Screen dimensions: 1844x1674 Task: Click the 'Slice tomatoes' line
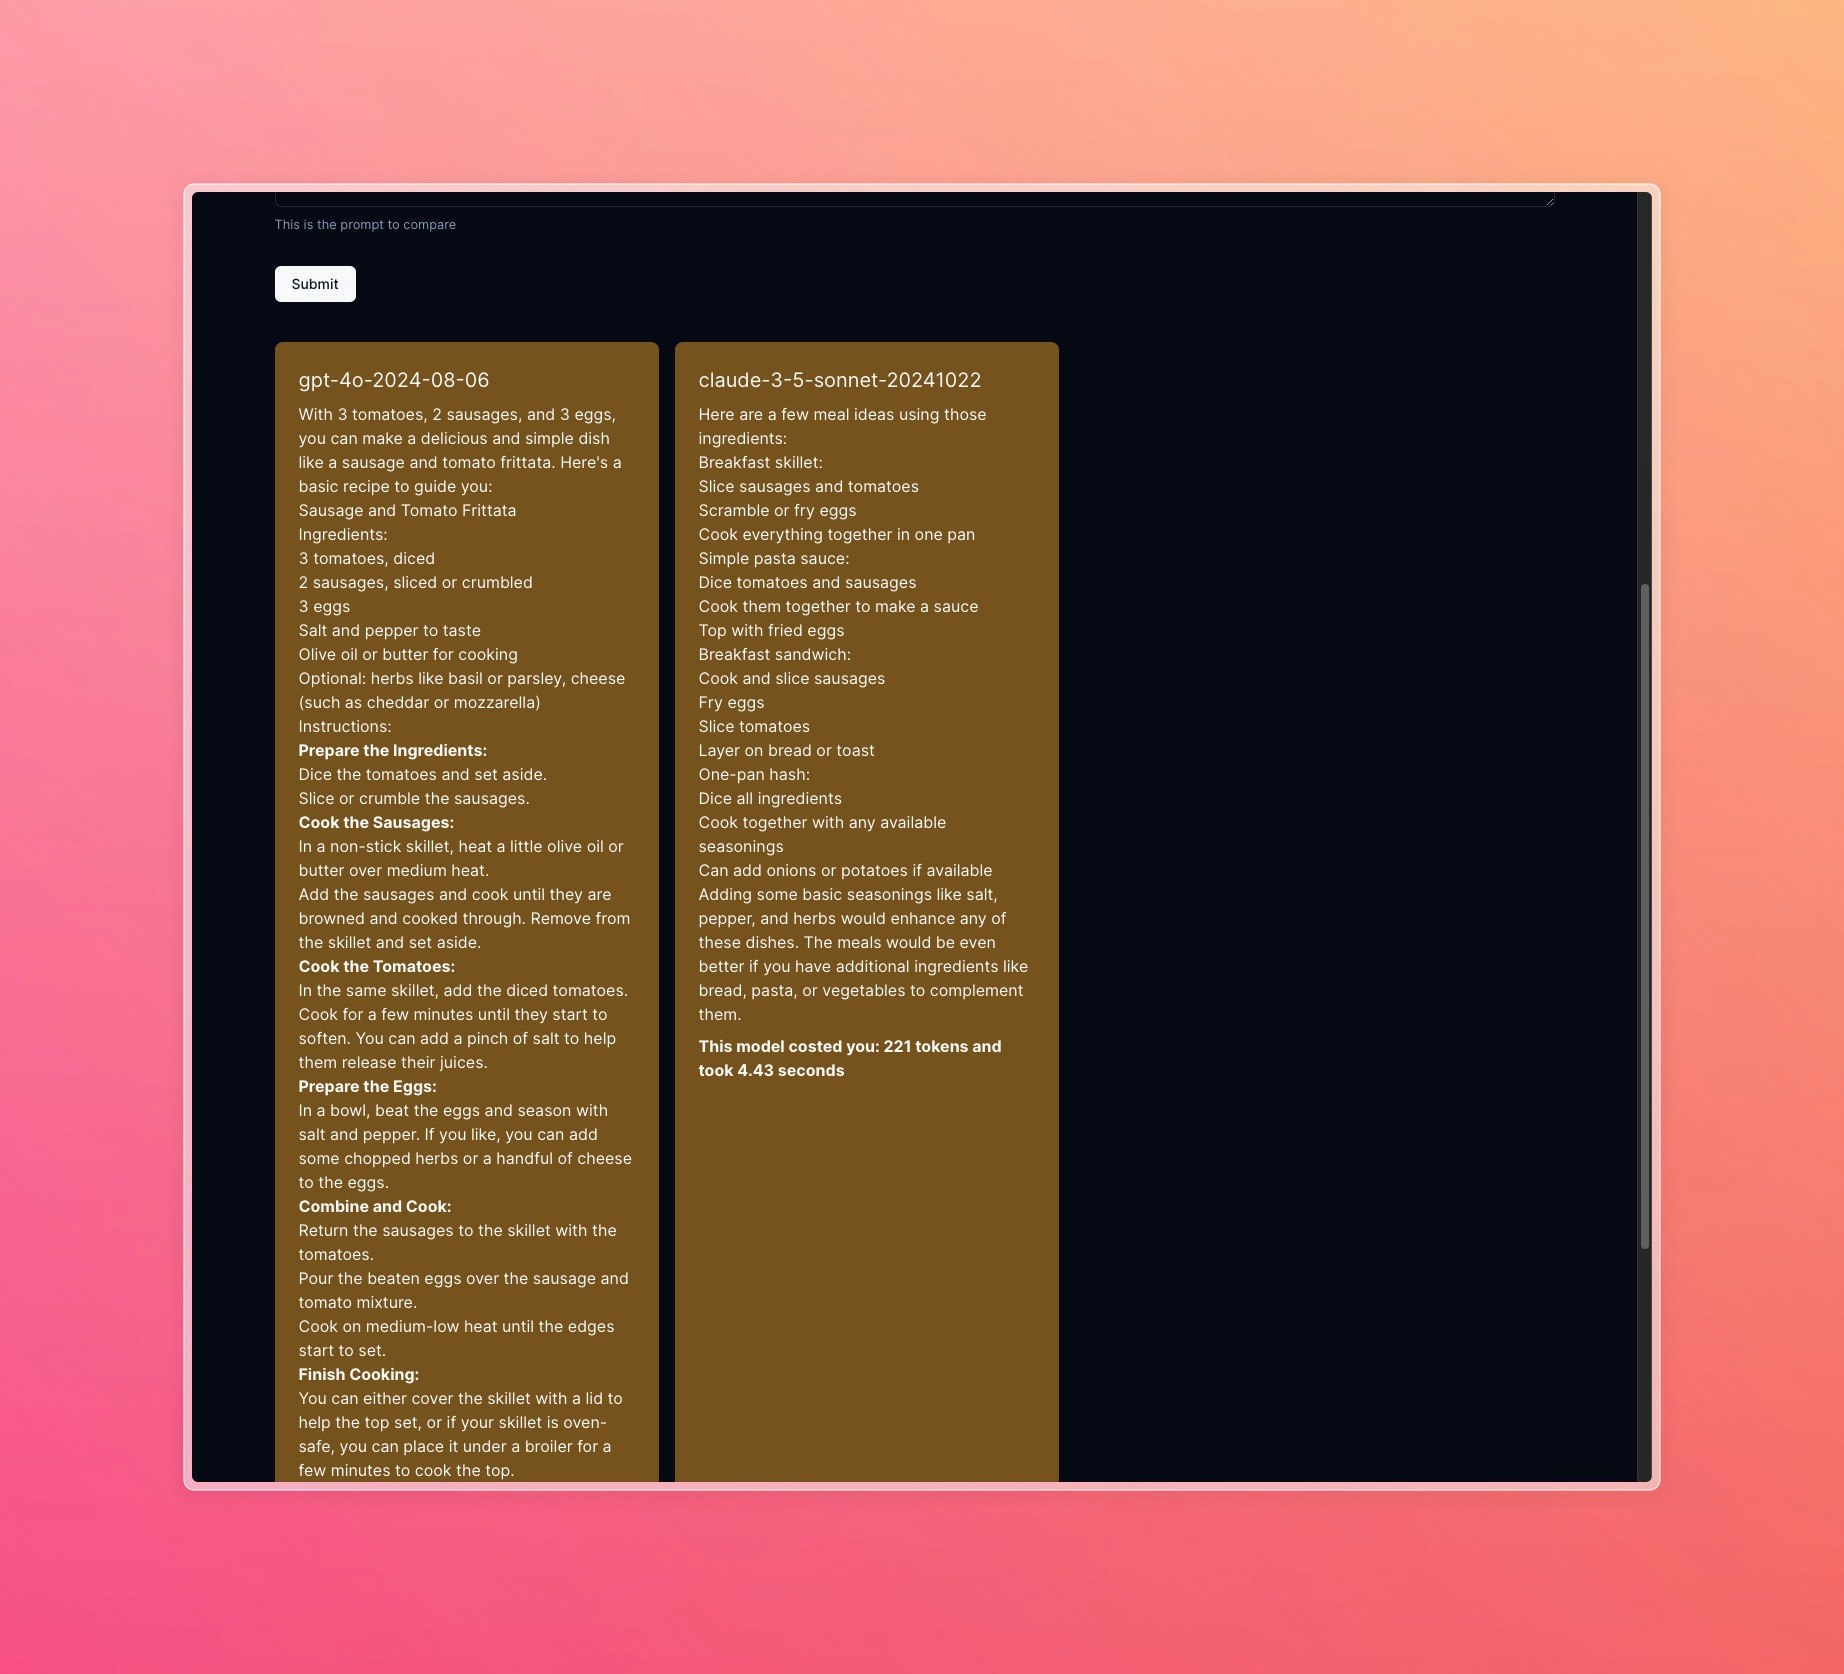pyautogui.click(x=754, y=726)
